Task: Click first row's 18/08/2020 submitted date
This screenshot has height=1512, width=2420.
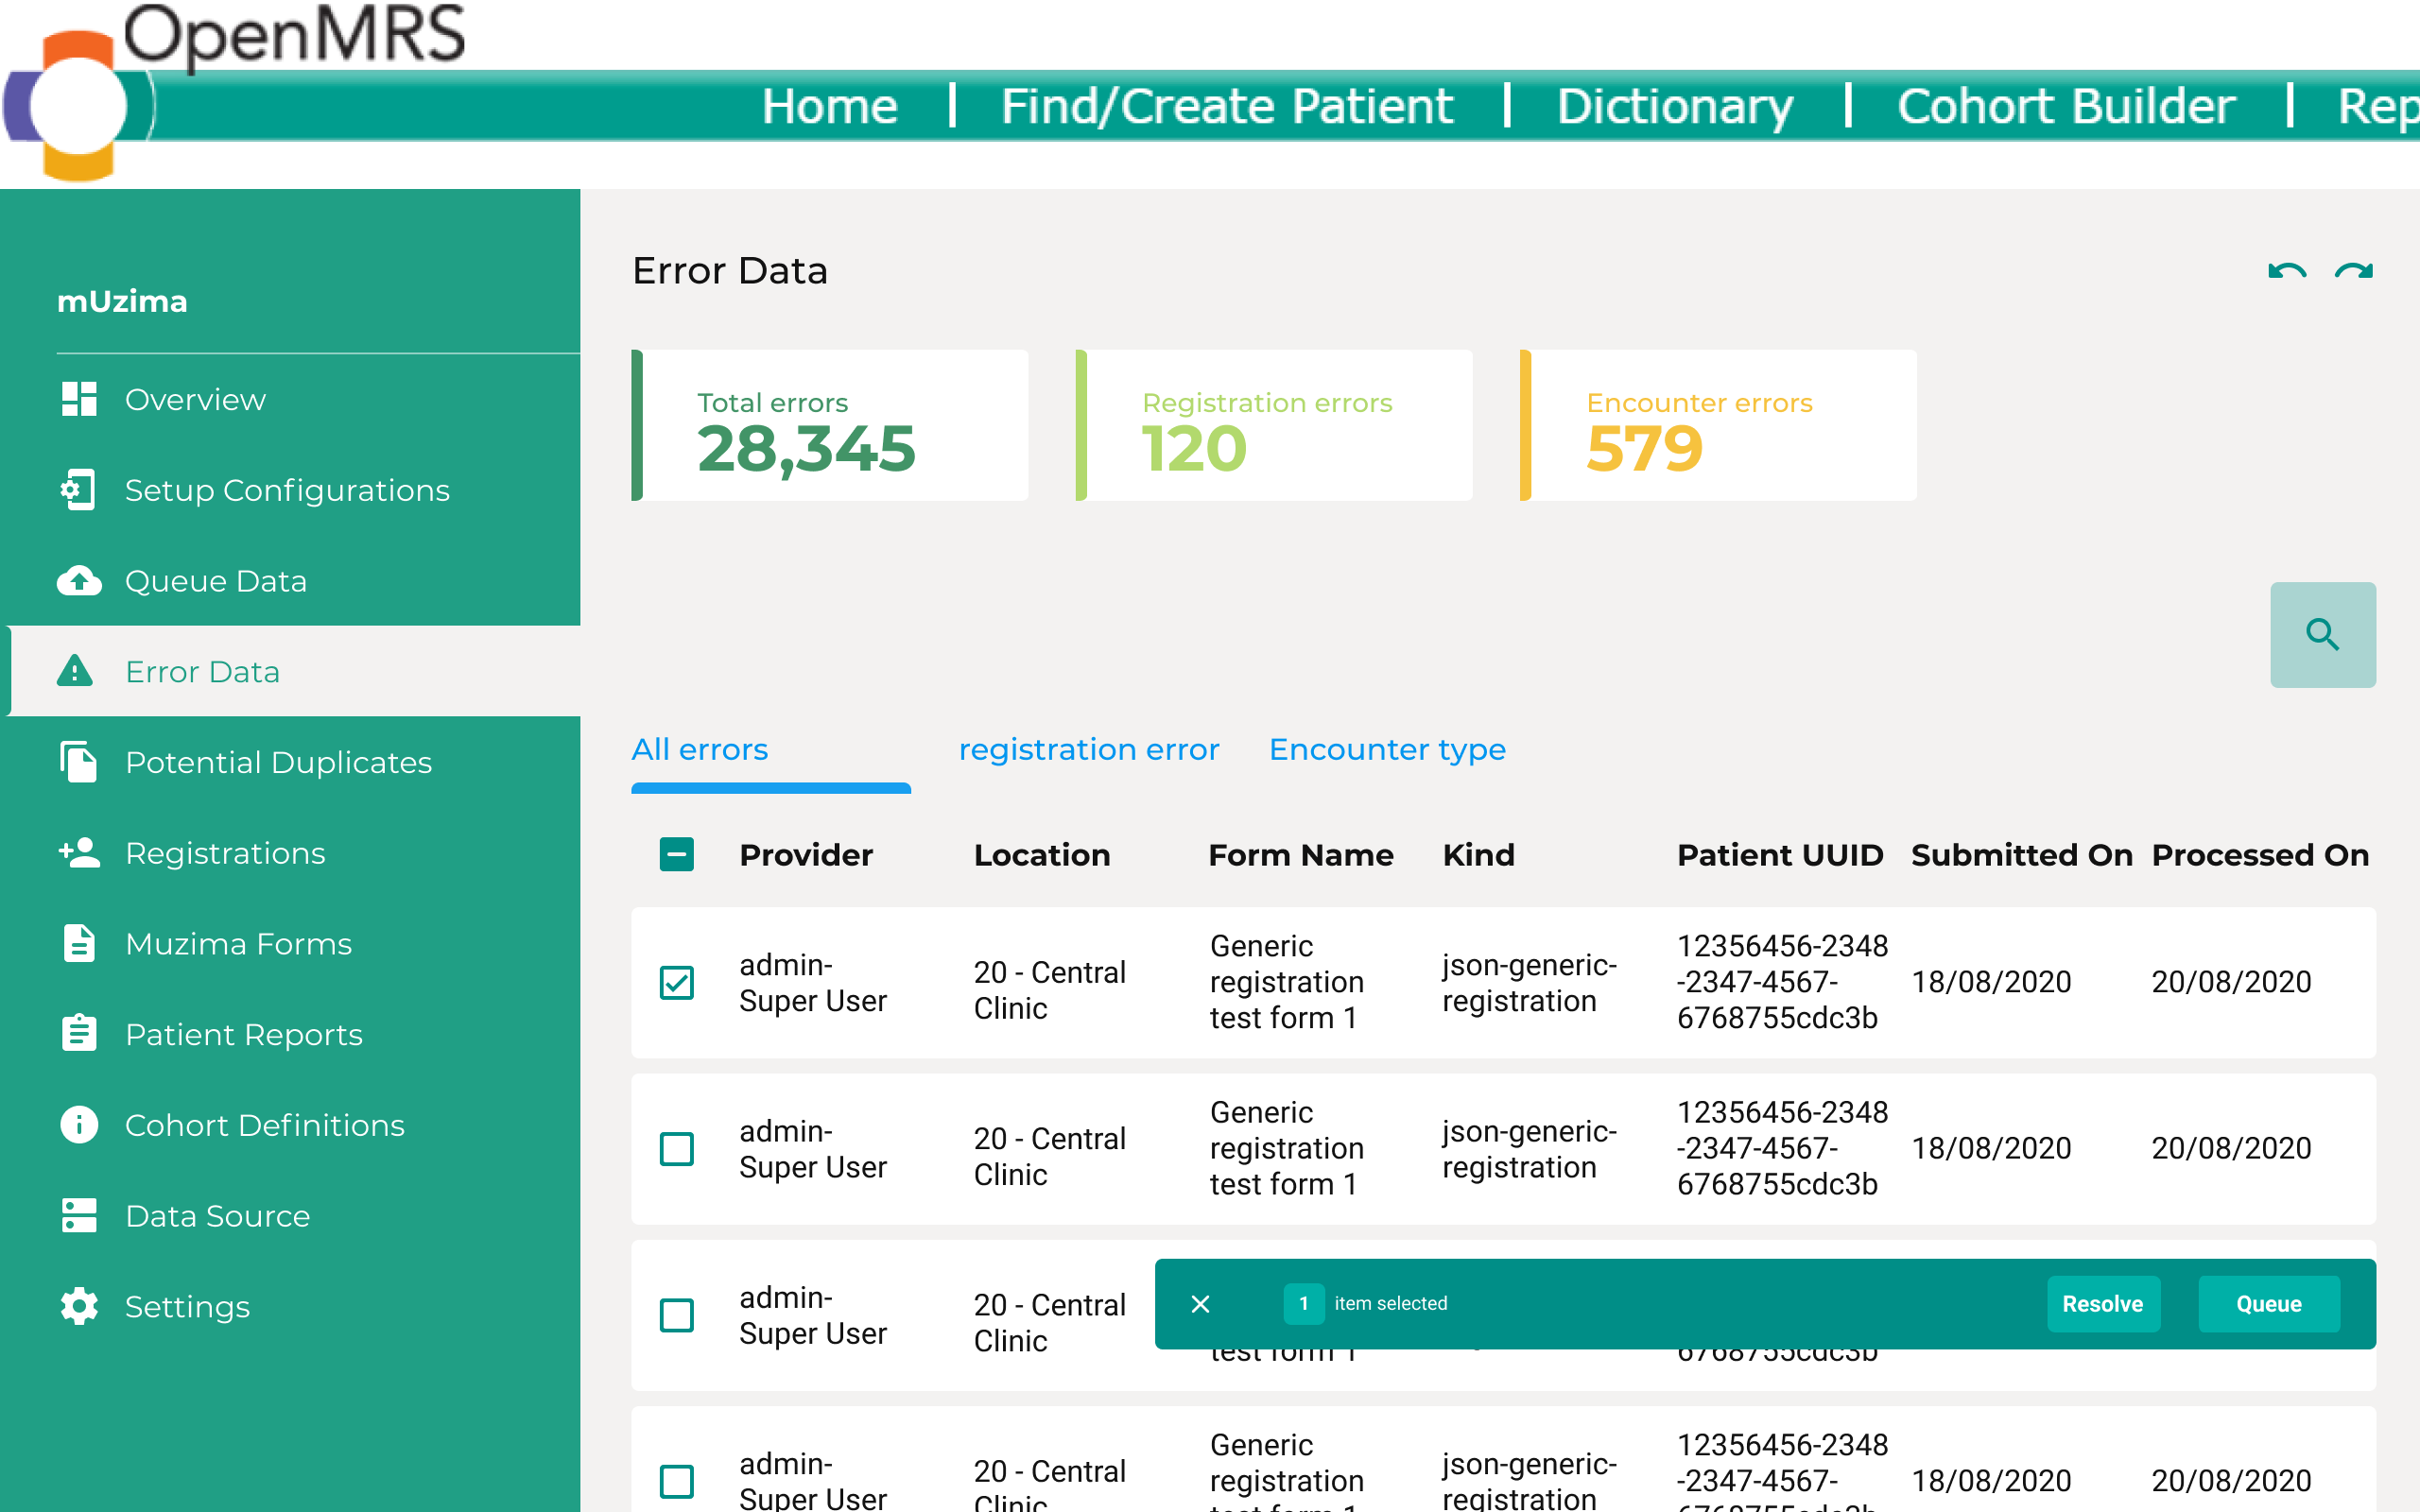Action: pyautogui.click(x=1991, y=982)
